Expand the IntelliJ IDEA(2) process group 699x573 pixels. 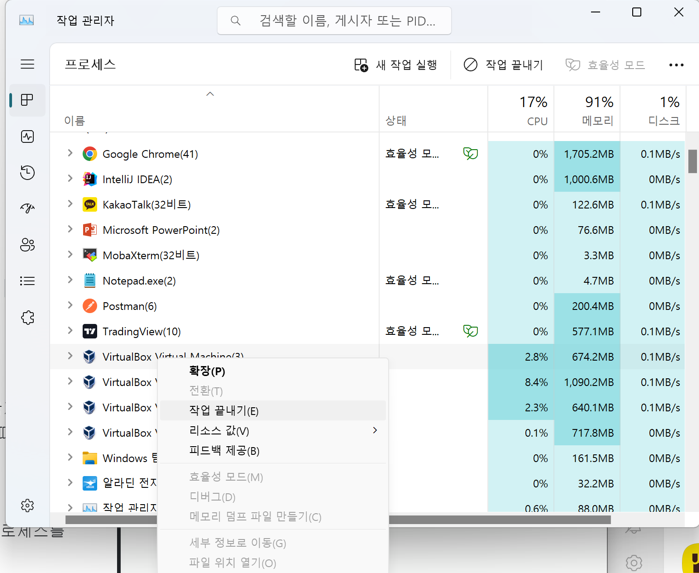click(x=70, y=178)
